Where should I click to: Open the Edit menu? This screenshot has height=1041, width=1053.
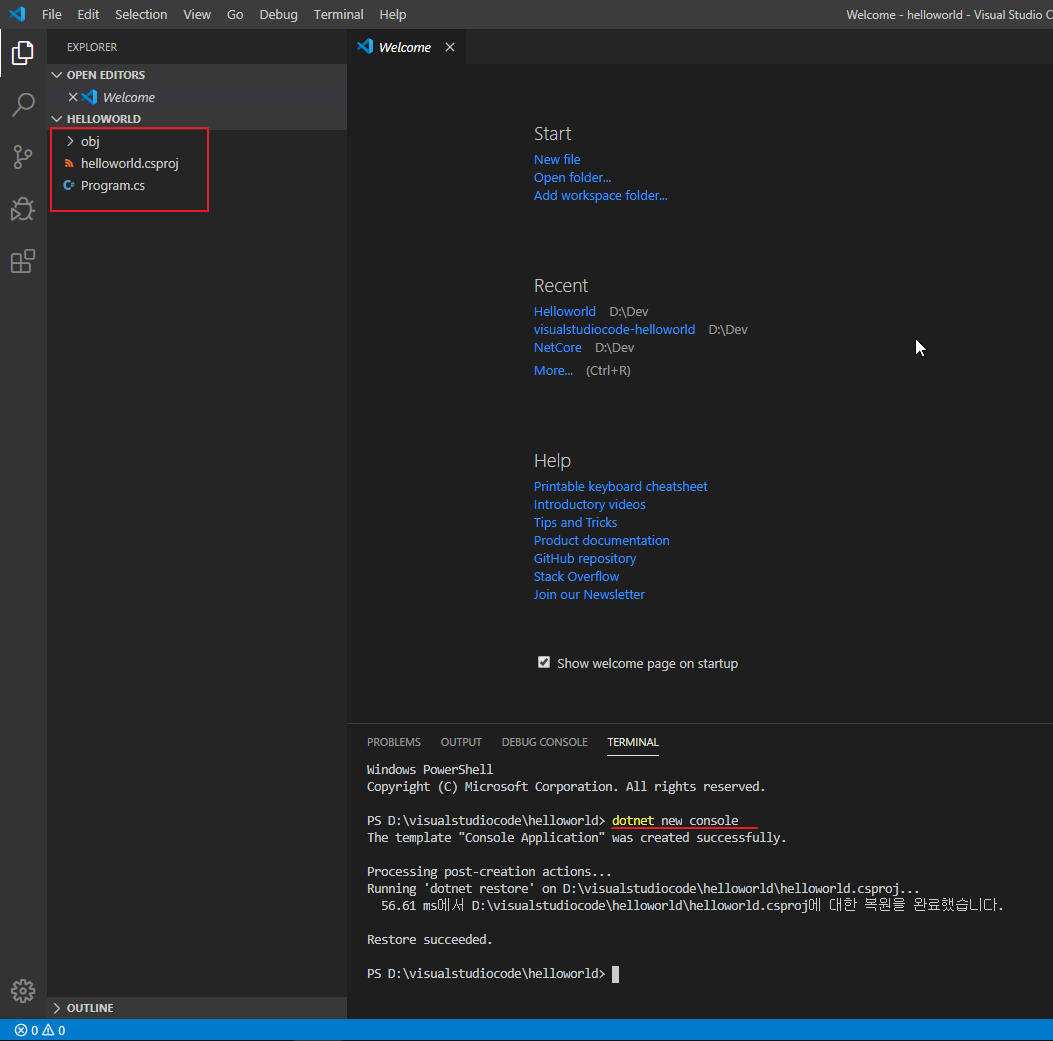[88, 14]
